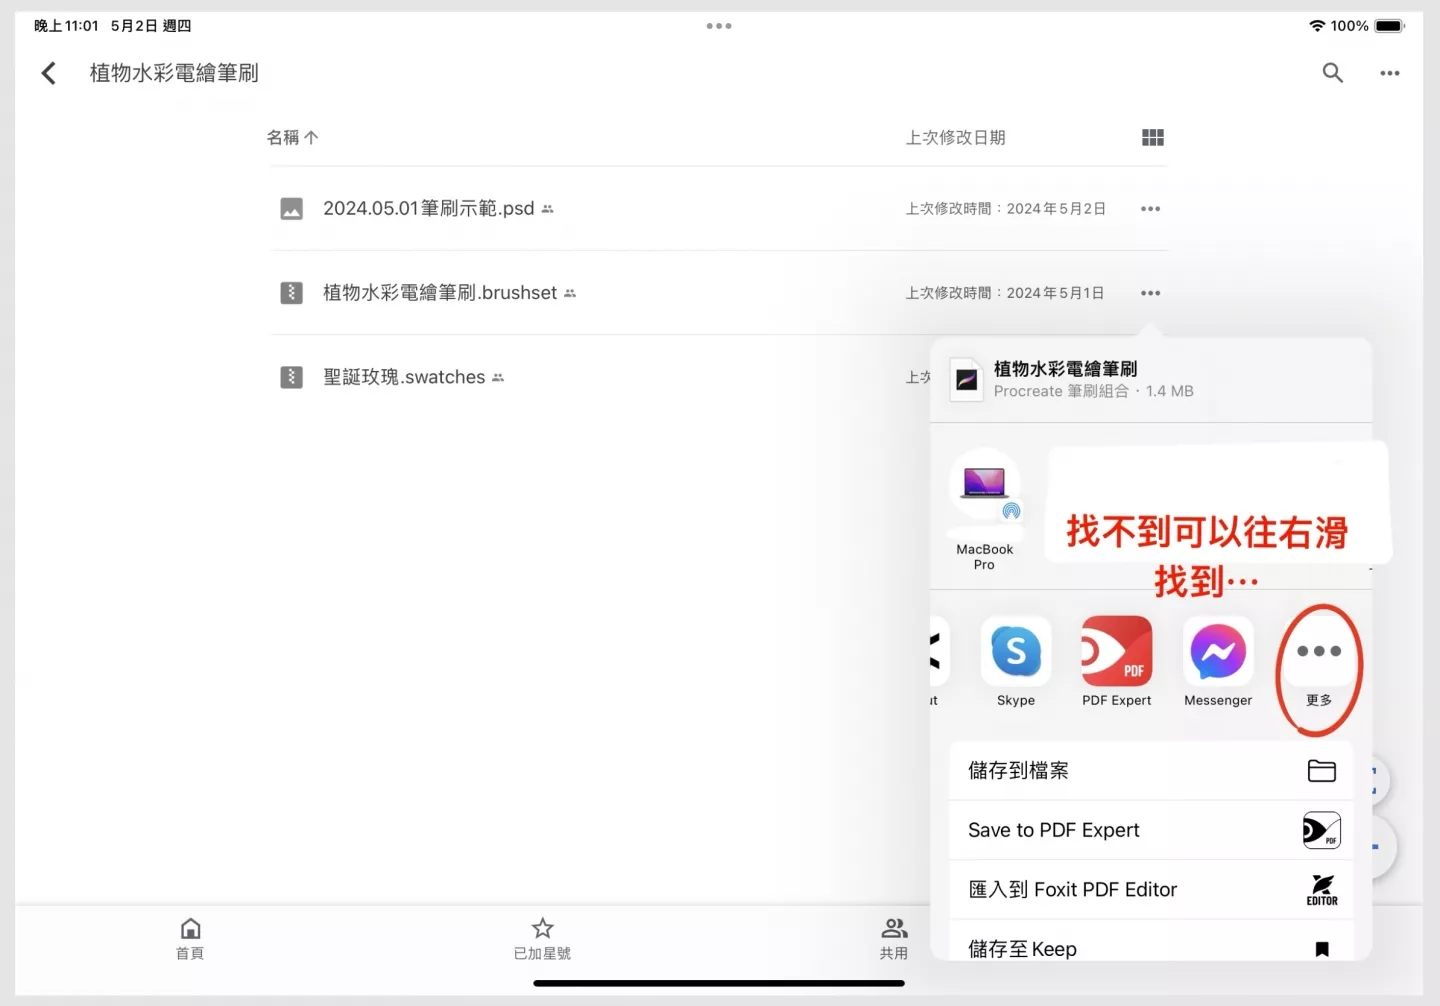Switch to 已加星號 tab
1440x1006 pixels.
coord(542,938)
